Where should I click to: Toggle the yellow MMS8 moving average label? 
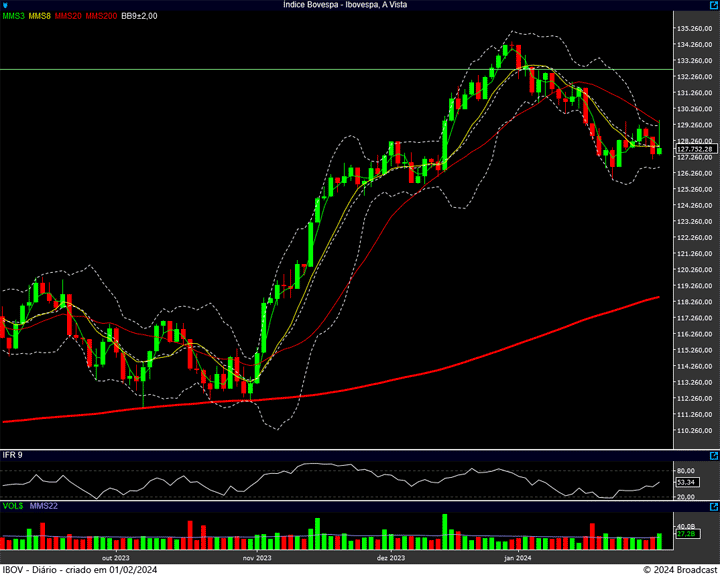40,16
